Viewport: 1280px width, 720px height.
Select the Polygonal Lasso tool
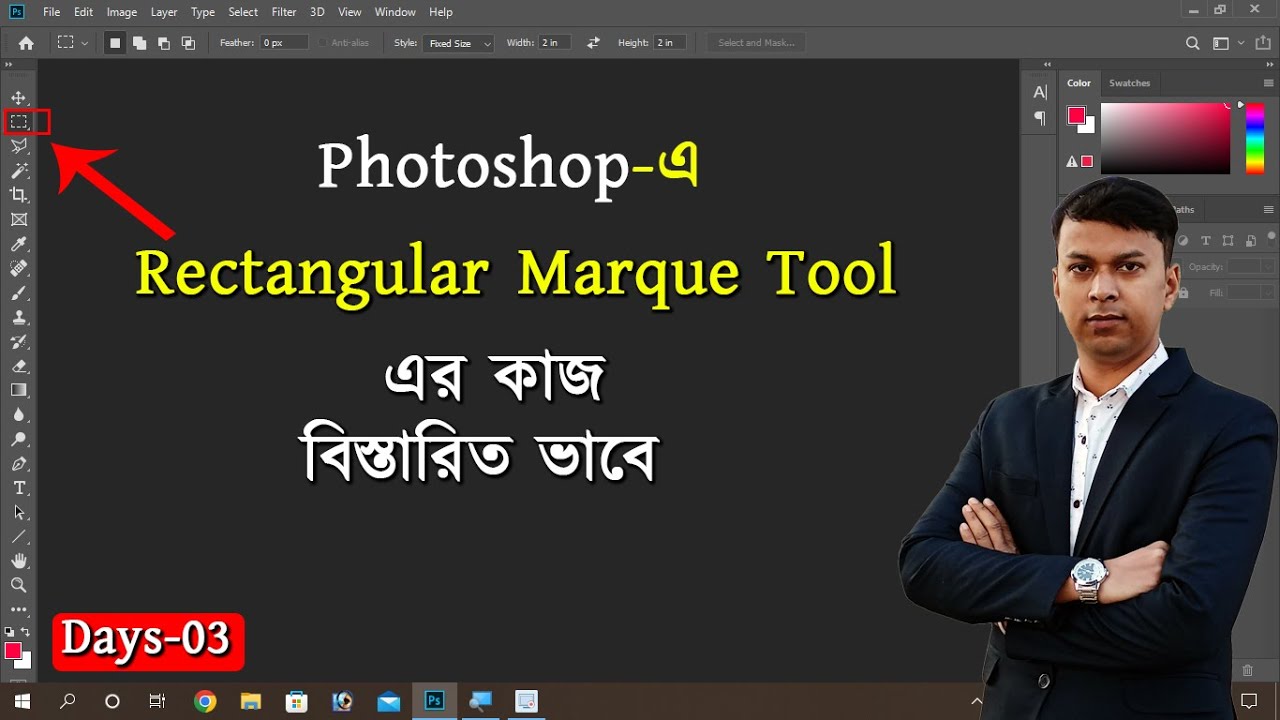[19, 146]
